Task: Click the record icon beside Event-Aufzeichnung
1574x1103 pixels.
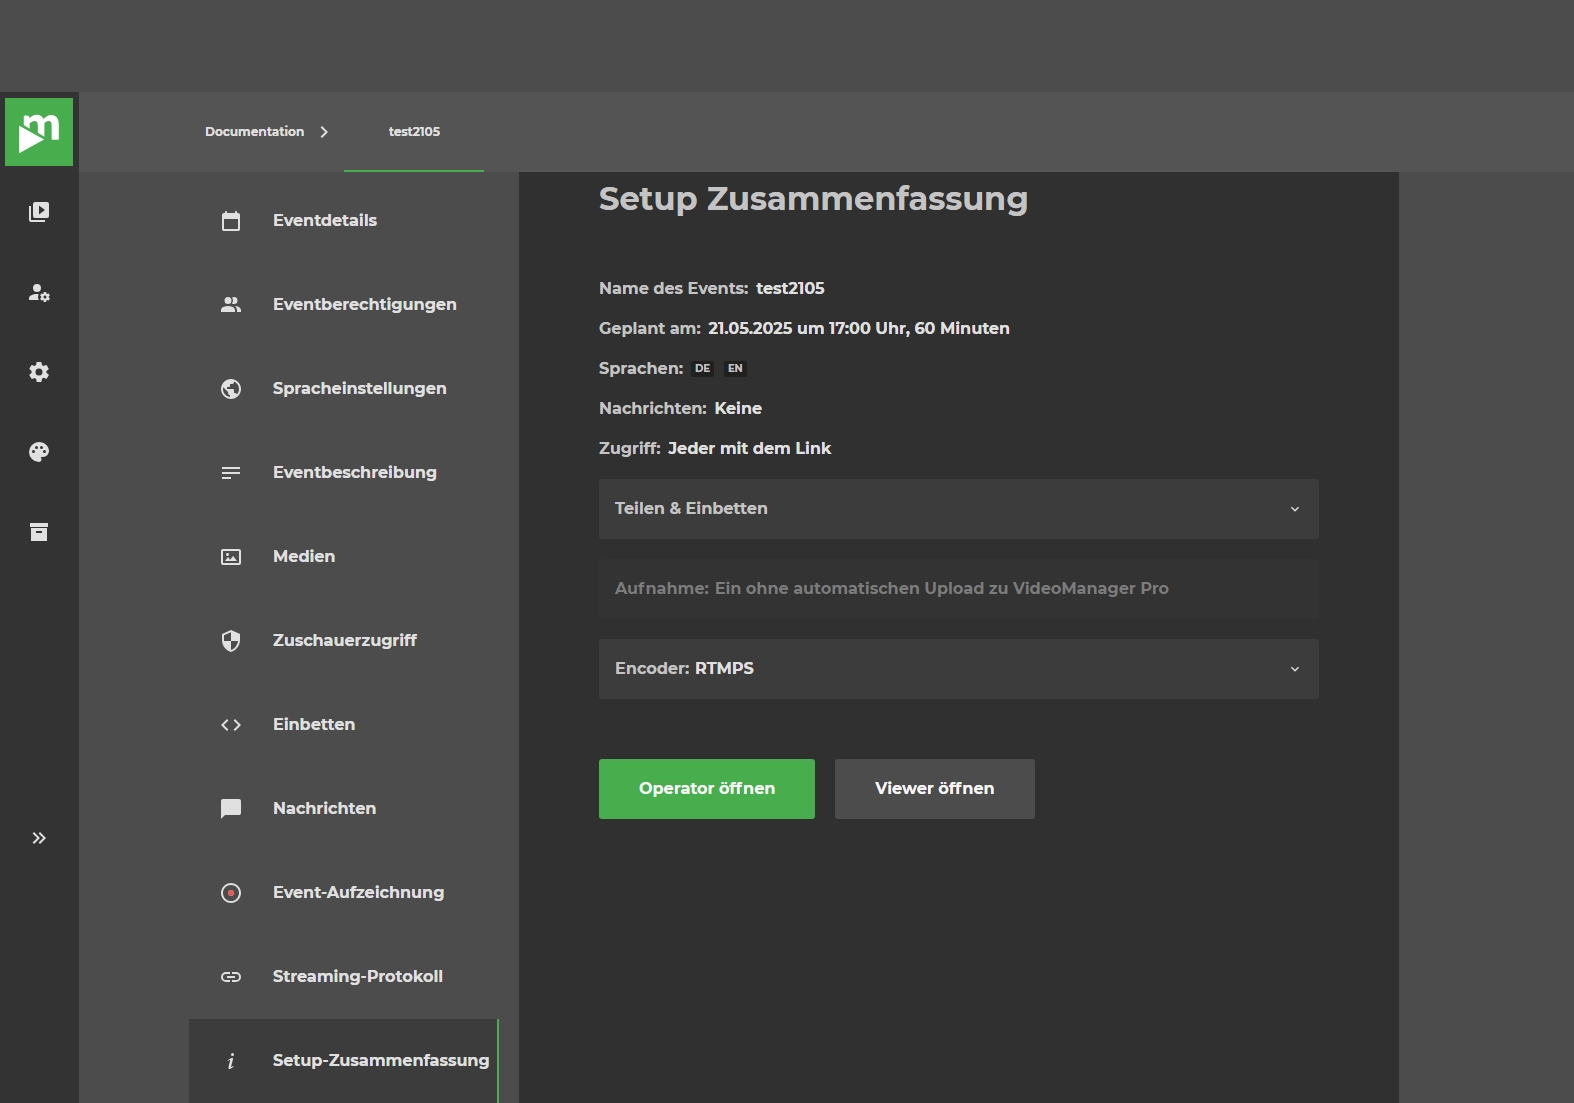Action: [x=231, y=893]
